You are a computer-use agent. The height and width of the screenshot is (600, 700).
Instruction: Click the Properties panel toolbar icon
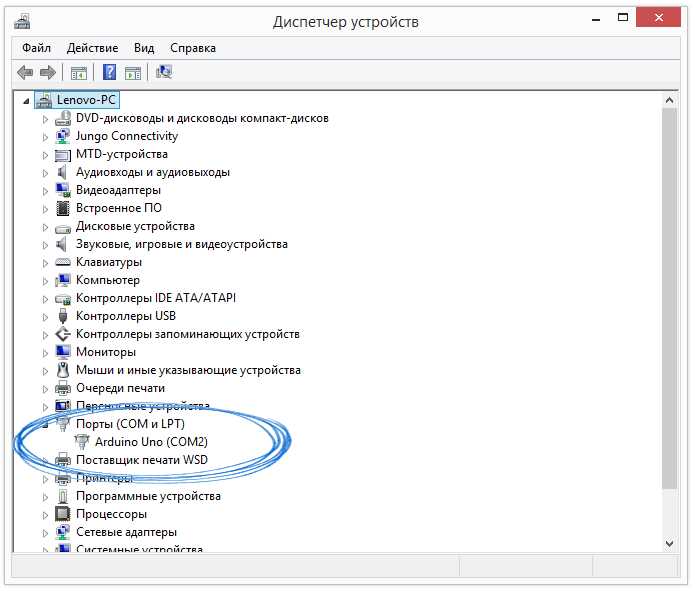point(133,72)
